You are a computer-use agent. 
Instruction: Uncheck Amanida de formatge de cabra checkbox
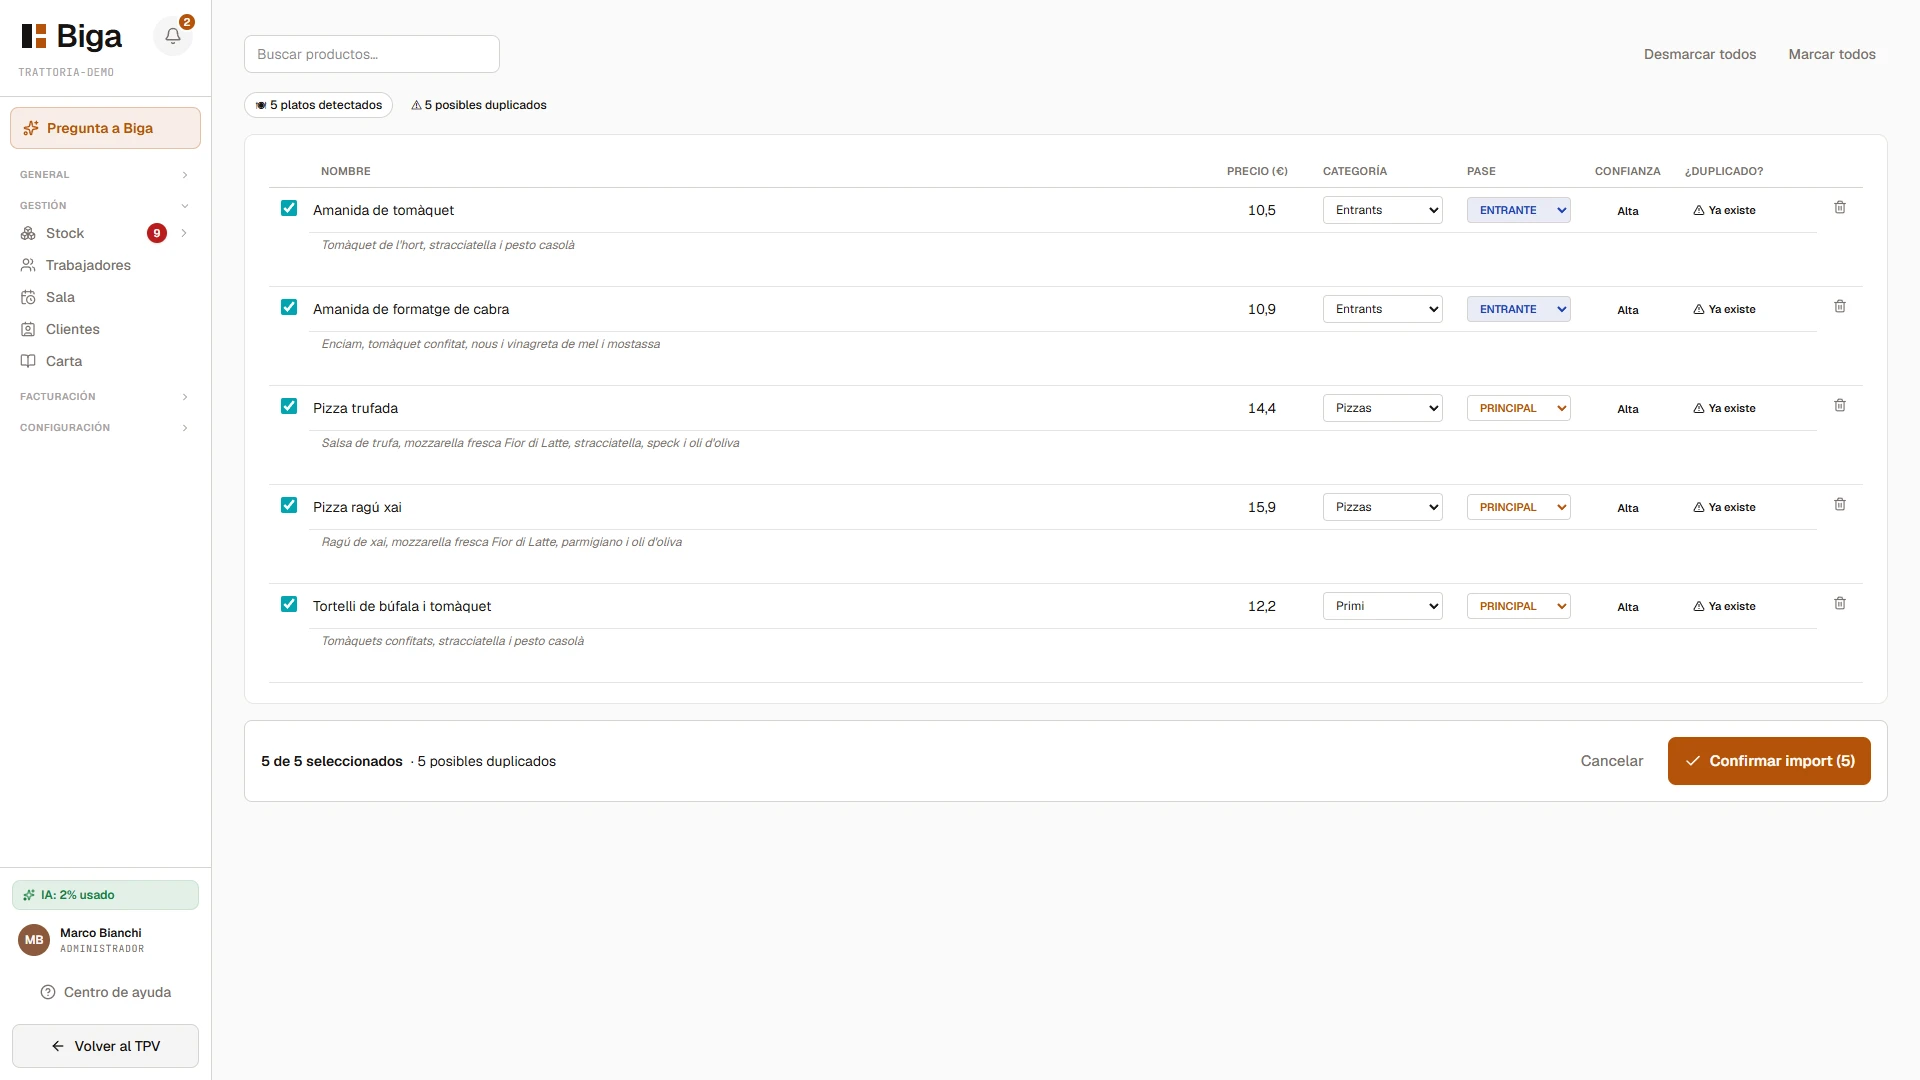[289, 307]
